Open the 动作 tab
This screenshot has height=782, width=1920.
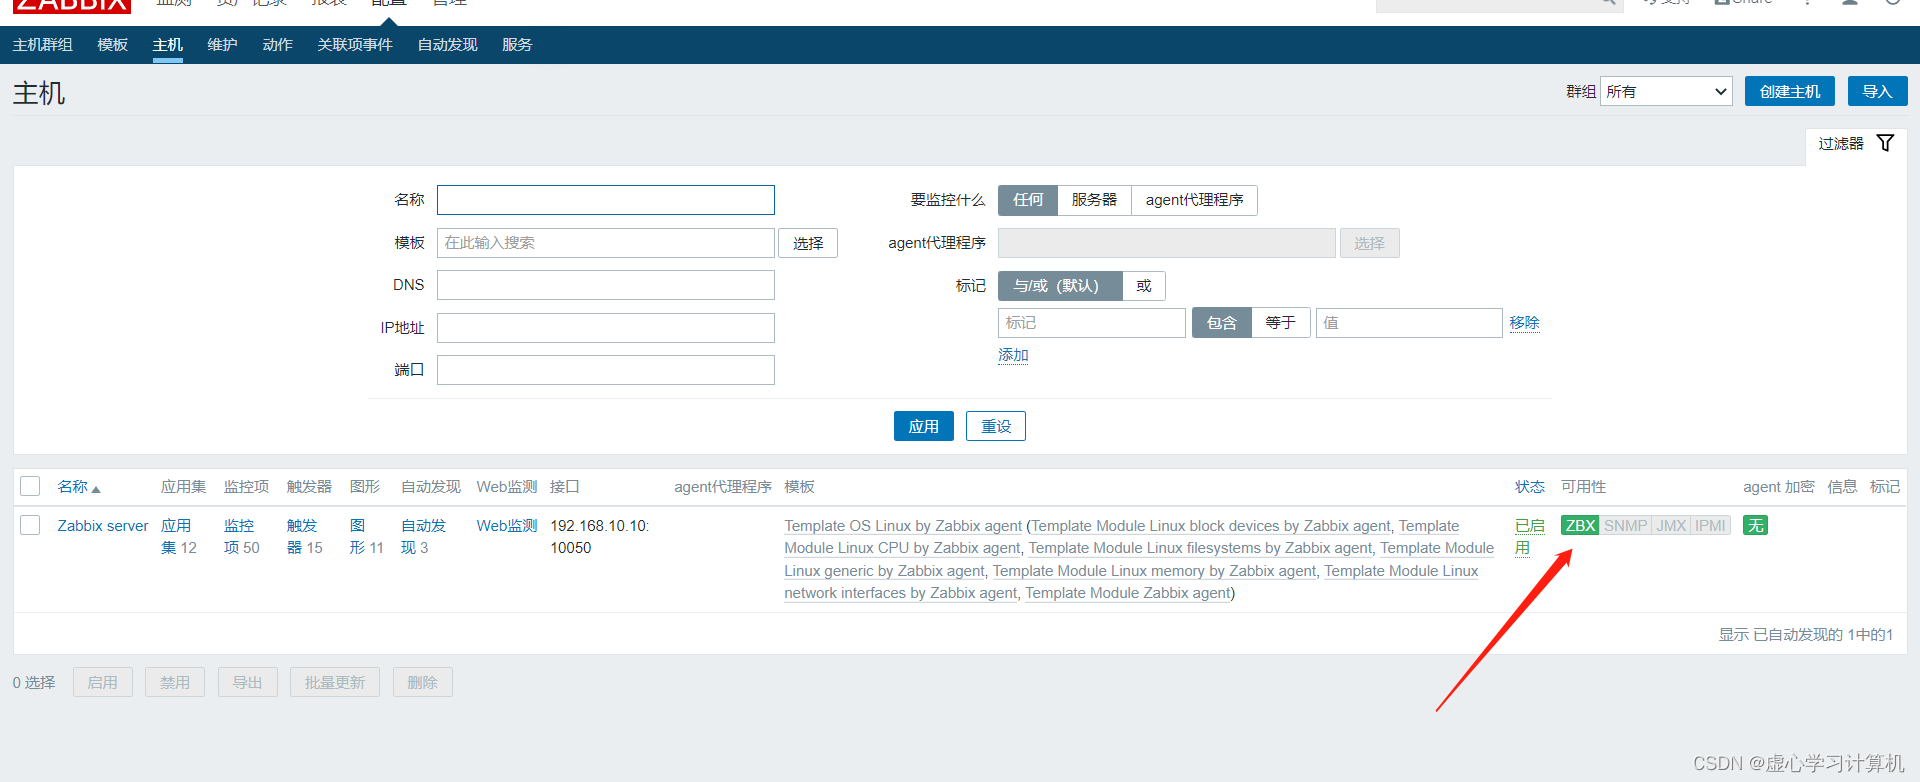pos(277,45)
